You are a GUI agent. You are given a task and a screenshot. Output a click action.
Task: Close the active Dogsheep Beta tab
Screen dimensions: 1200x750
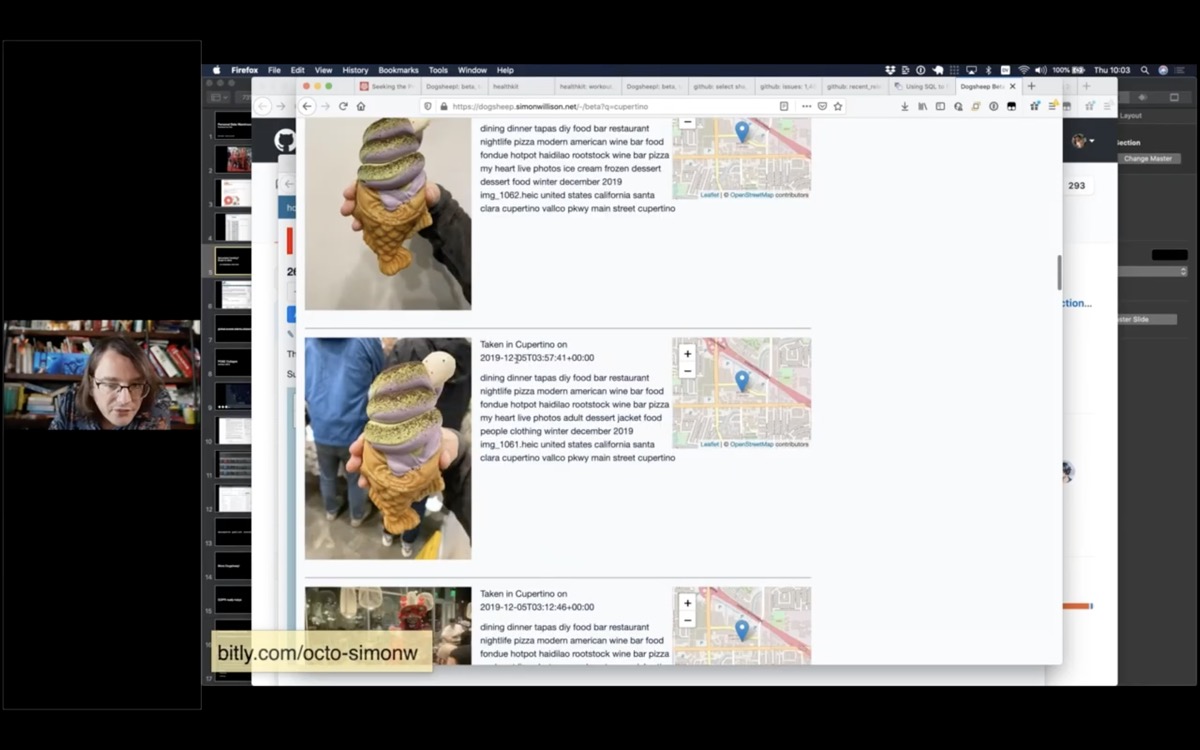coord(1012,87)
